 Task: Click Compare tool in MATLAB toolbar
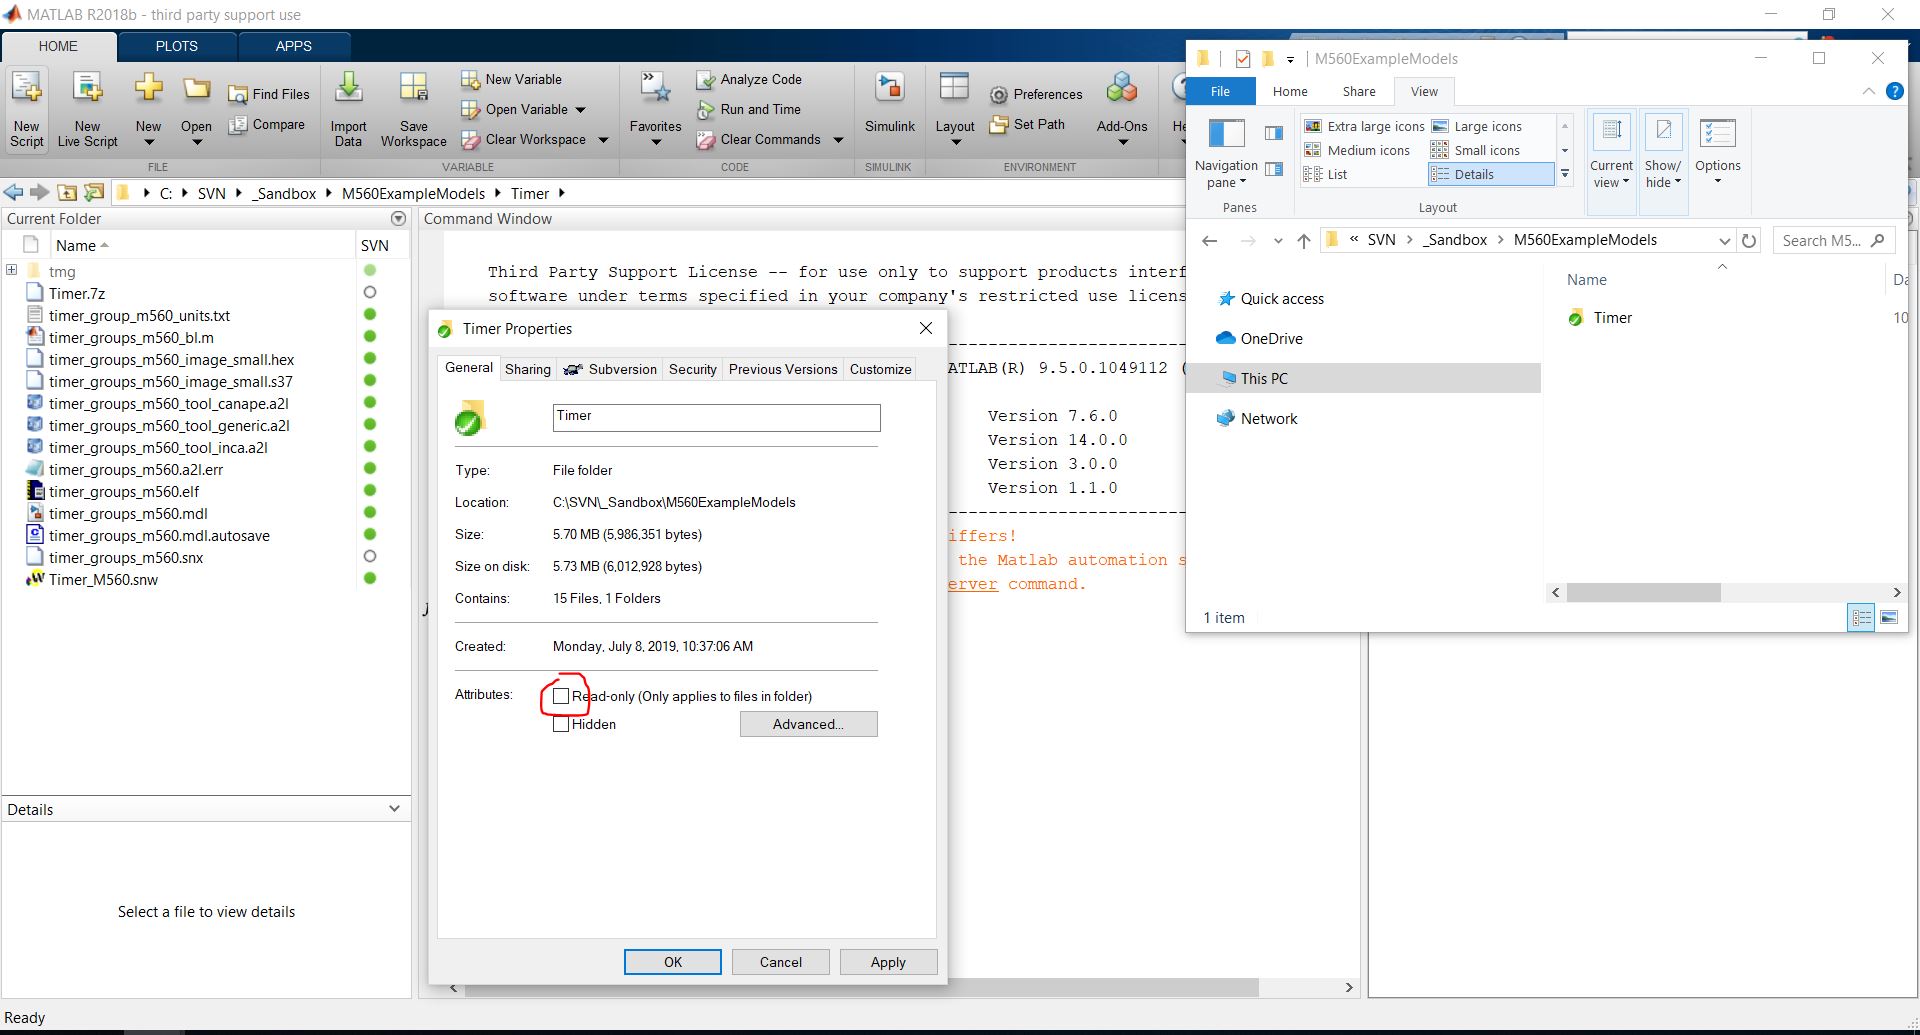click(267, 124)
